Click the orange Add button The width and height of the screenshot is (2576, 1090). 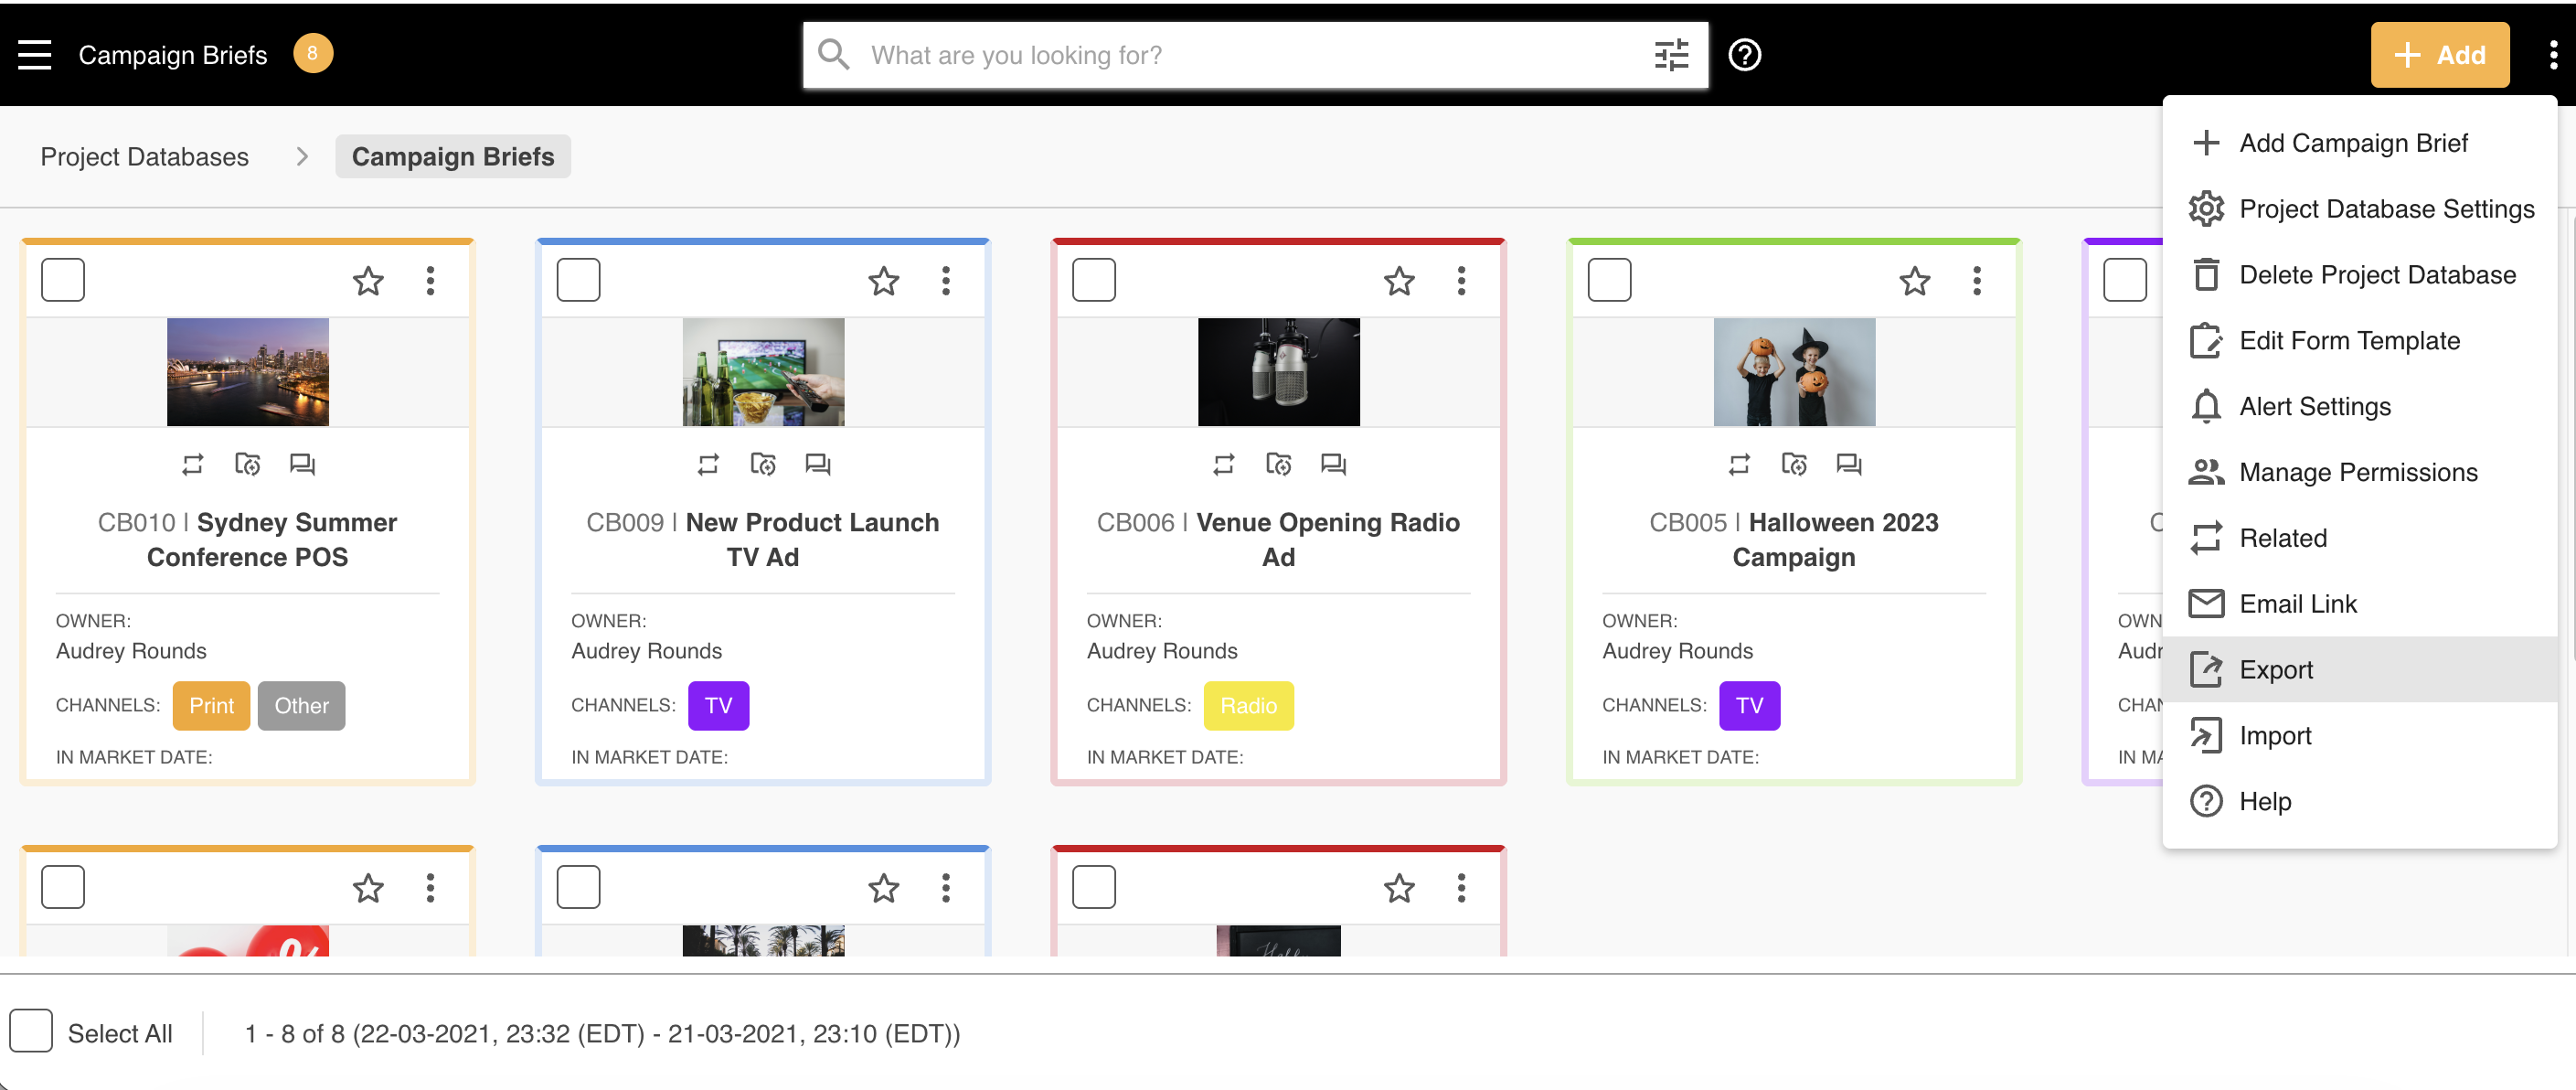[x=2439, y=55]
